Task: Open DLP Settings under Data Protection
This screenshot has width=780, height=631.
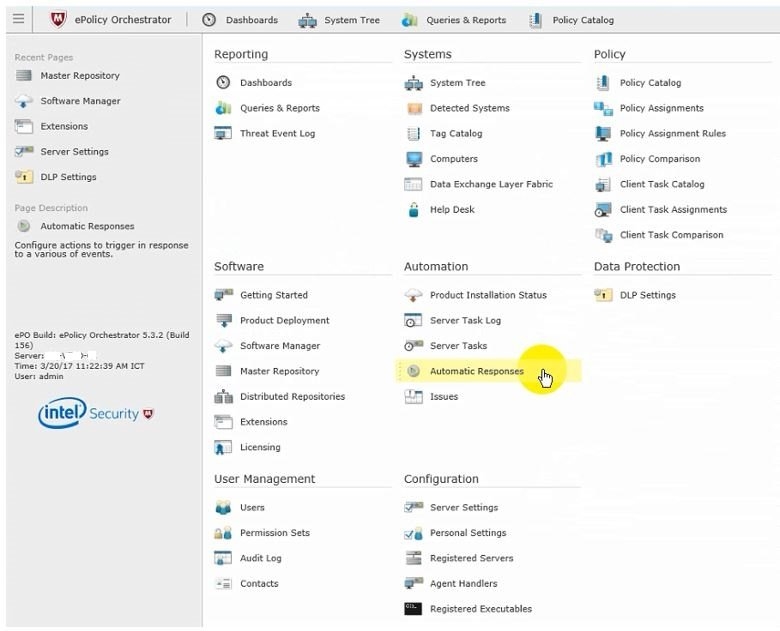Action: (647, 295)
